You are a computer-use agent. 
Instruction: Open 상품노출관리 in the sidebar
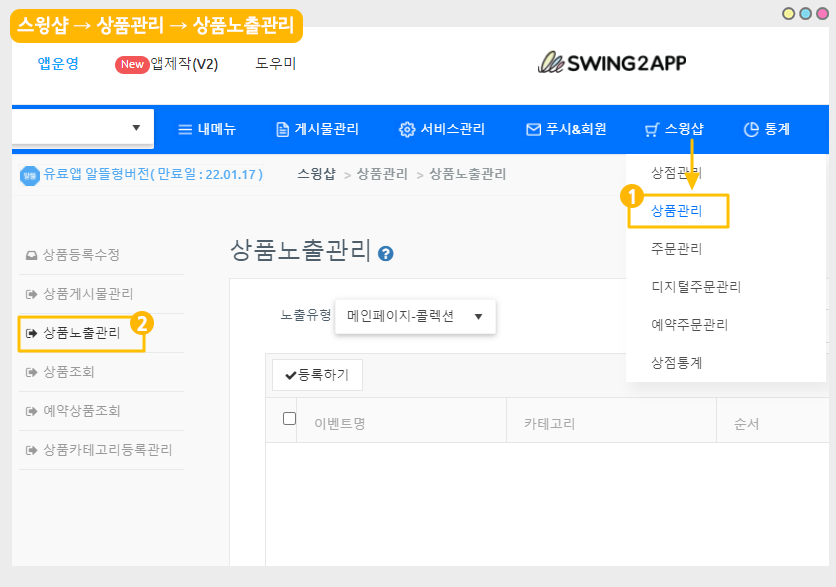click(81, 333)
